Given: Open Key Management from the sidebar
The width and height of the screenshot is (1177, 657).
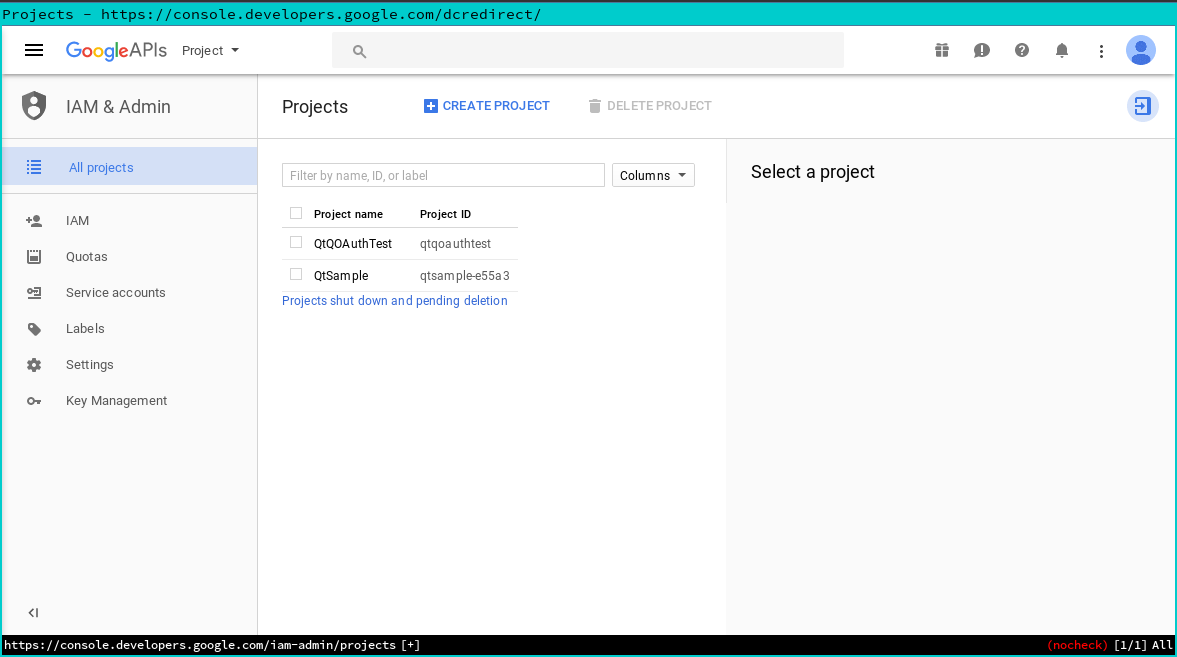Looking at the screenshot, I should (116, 400).
